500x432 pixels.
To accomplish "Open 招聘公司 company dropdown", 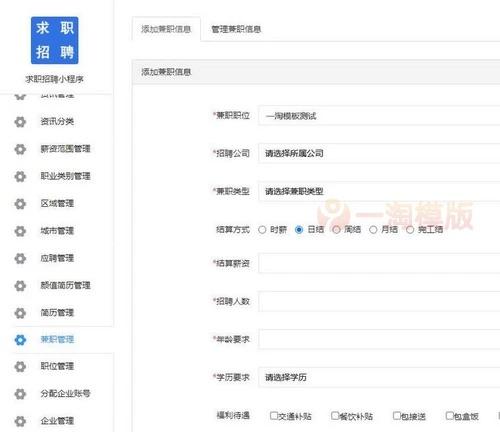I will [379, 153].
